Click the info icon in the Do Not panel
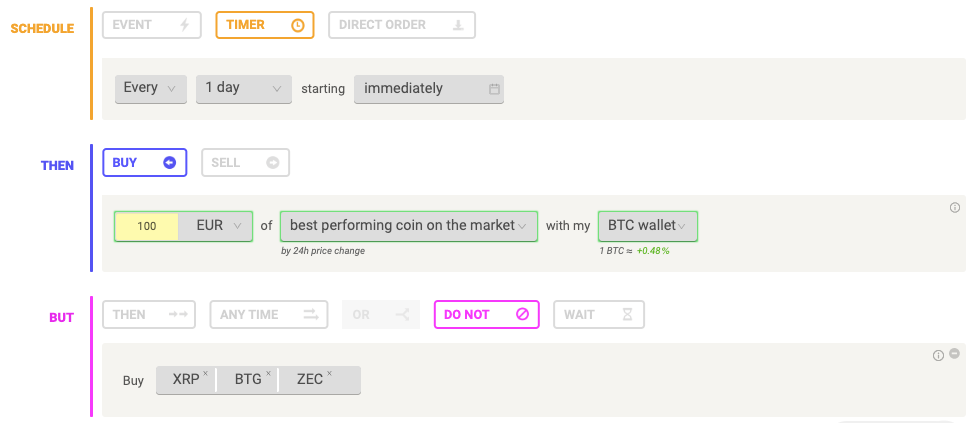 938,356
